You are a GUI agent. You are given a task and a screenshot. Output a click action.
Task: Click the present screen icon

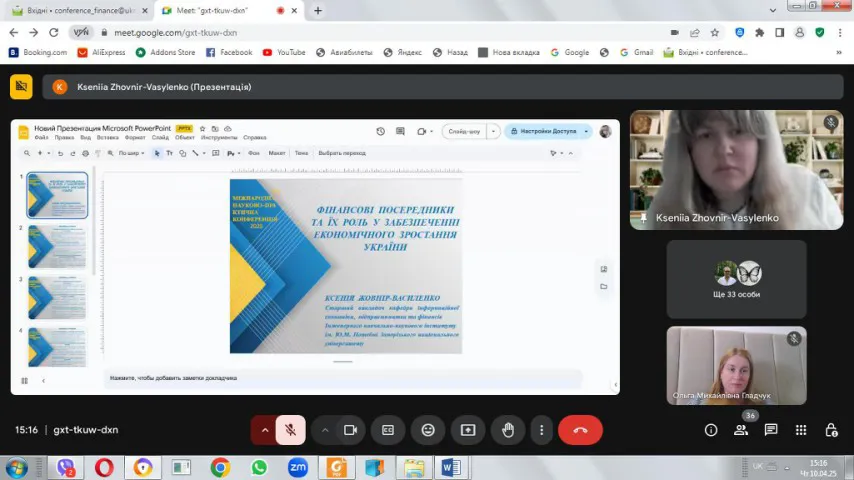468,430
